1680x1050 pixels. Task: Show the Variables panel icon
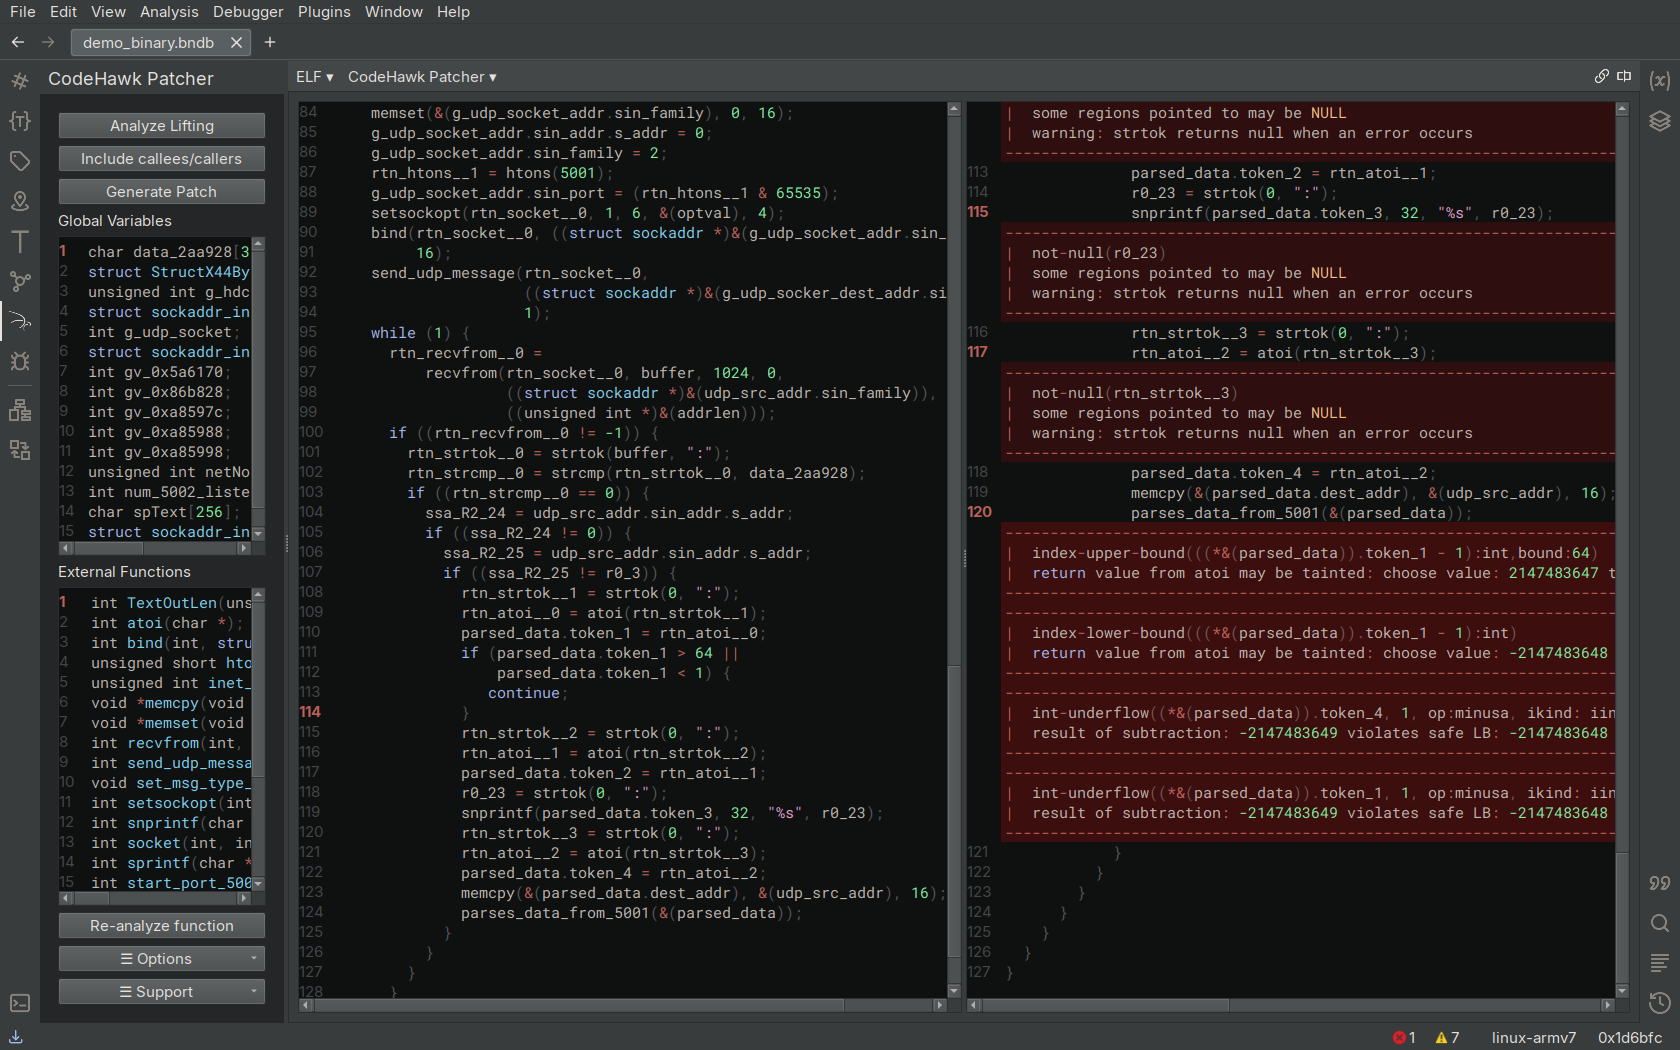pos(1659,80)
